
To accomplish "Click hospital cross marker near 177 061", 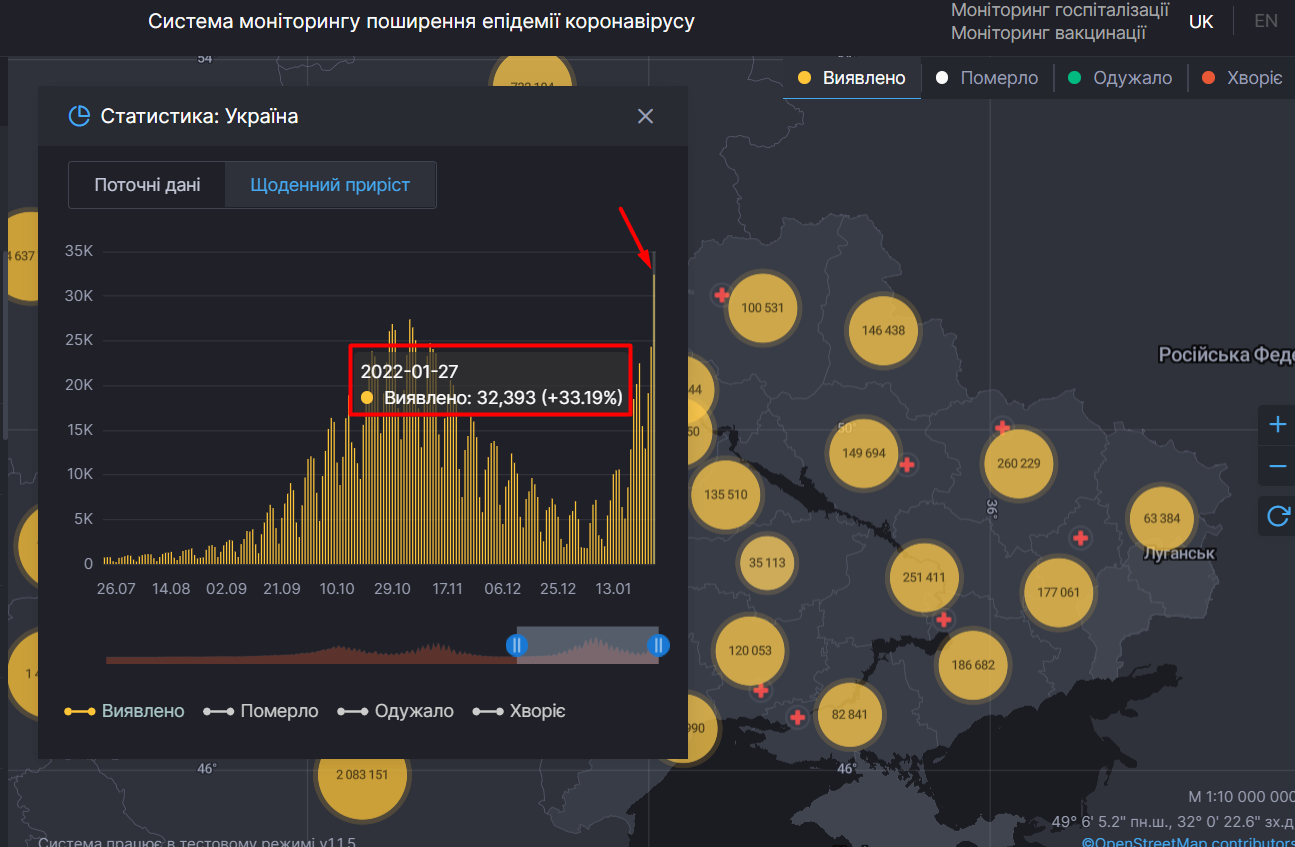I will [x=1080, y=538].
